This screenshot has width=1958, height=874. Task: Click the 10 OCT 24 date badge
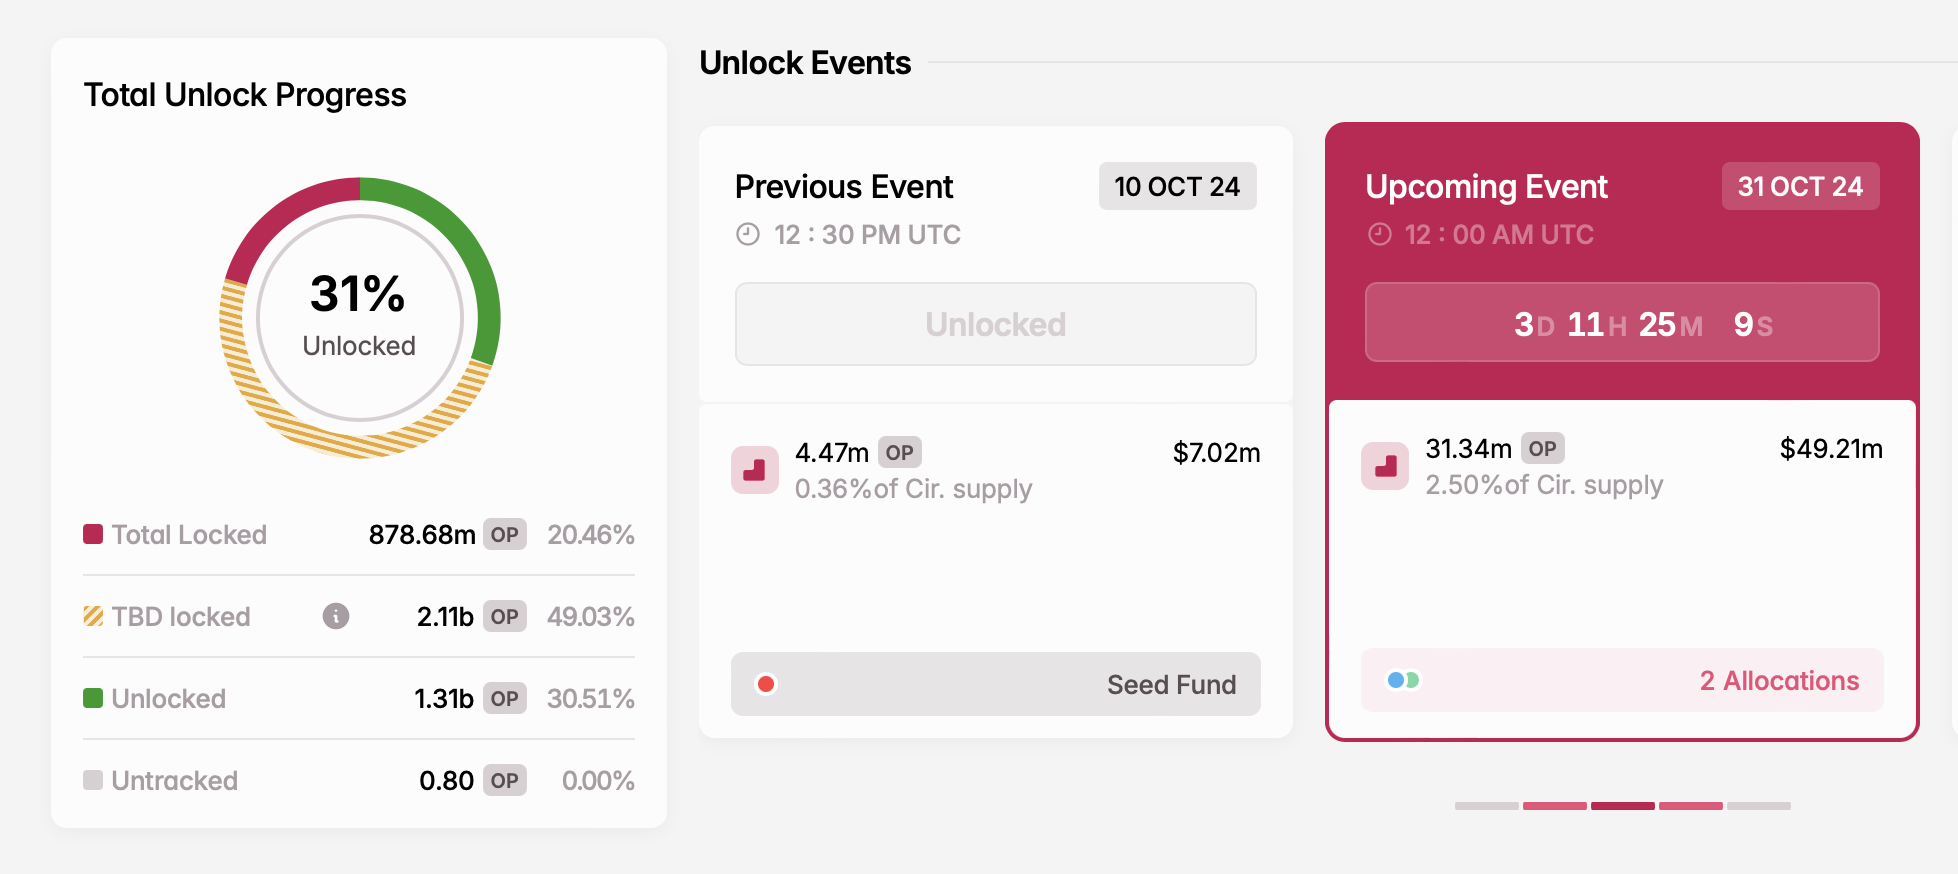1177,186
